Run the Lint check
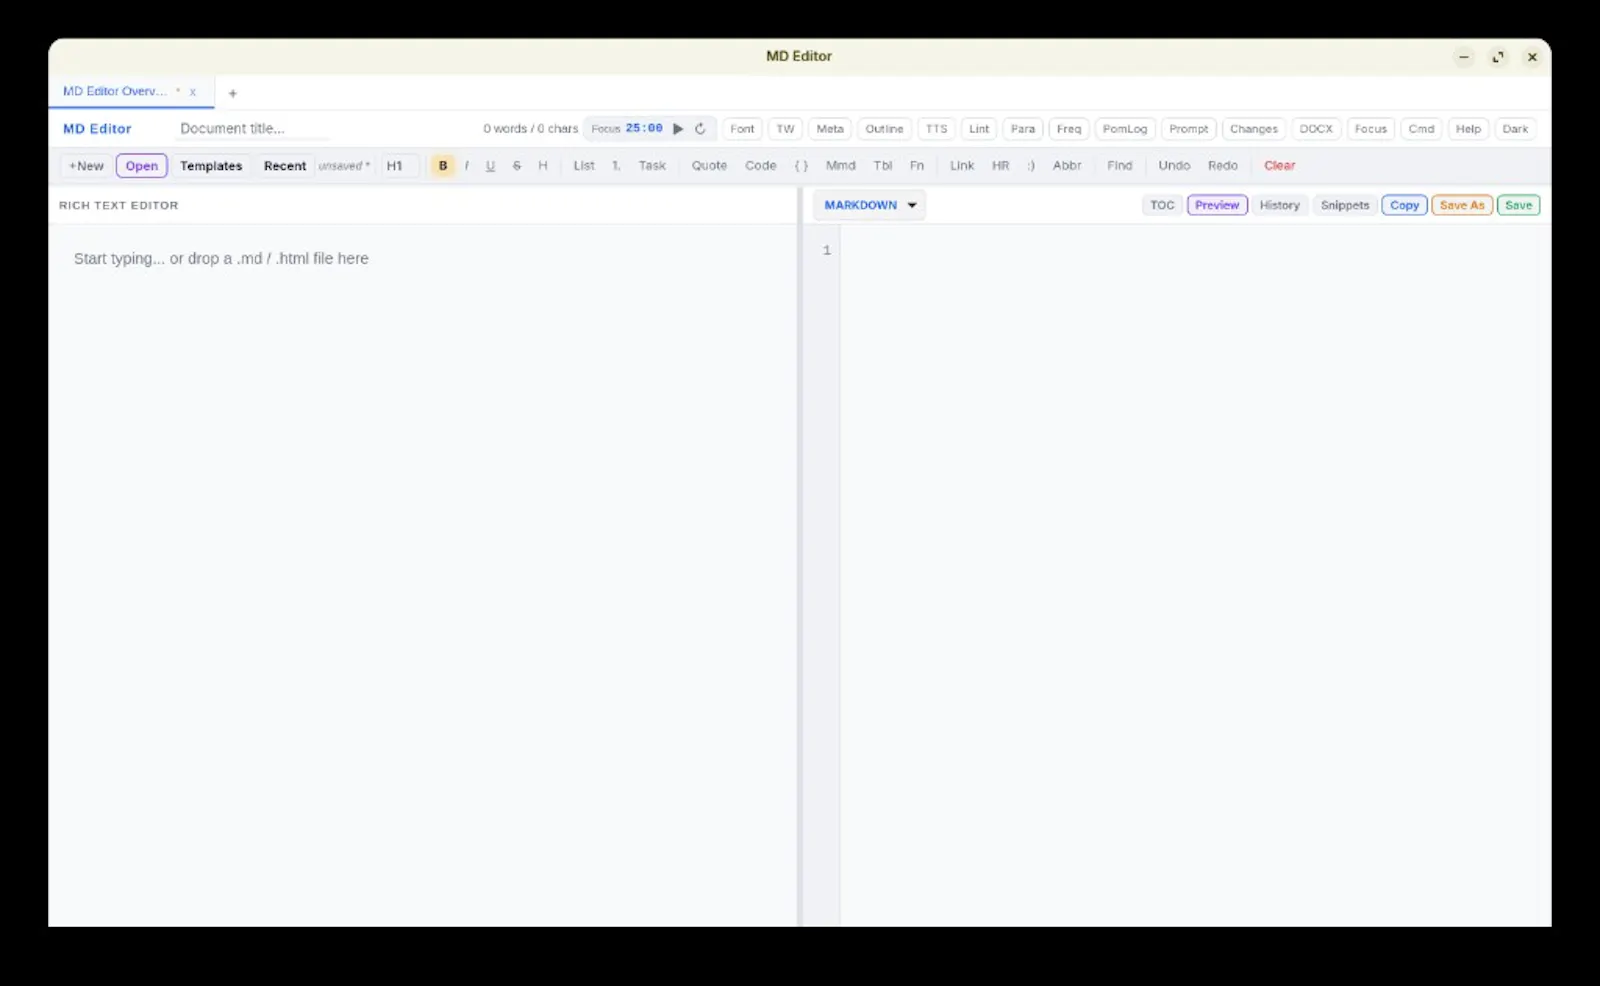This screenshot has height=986, width=1600. click(979, 129)
